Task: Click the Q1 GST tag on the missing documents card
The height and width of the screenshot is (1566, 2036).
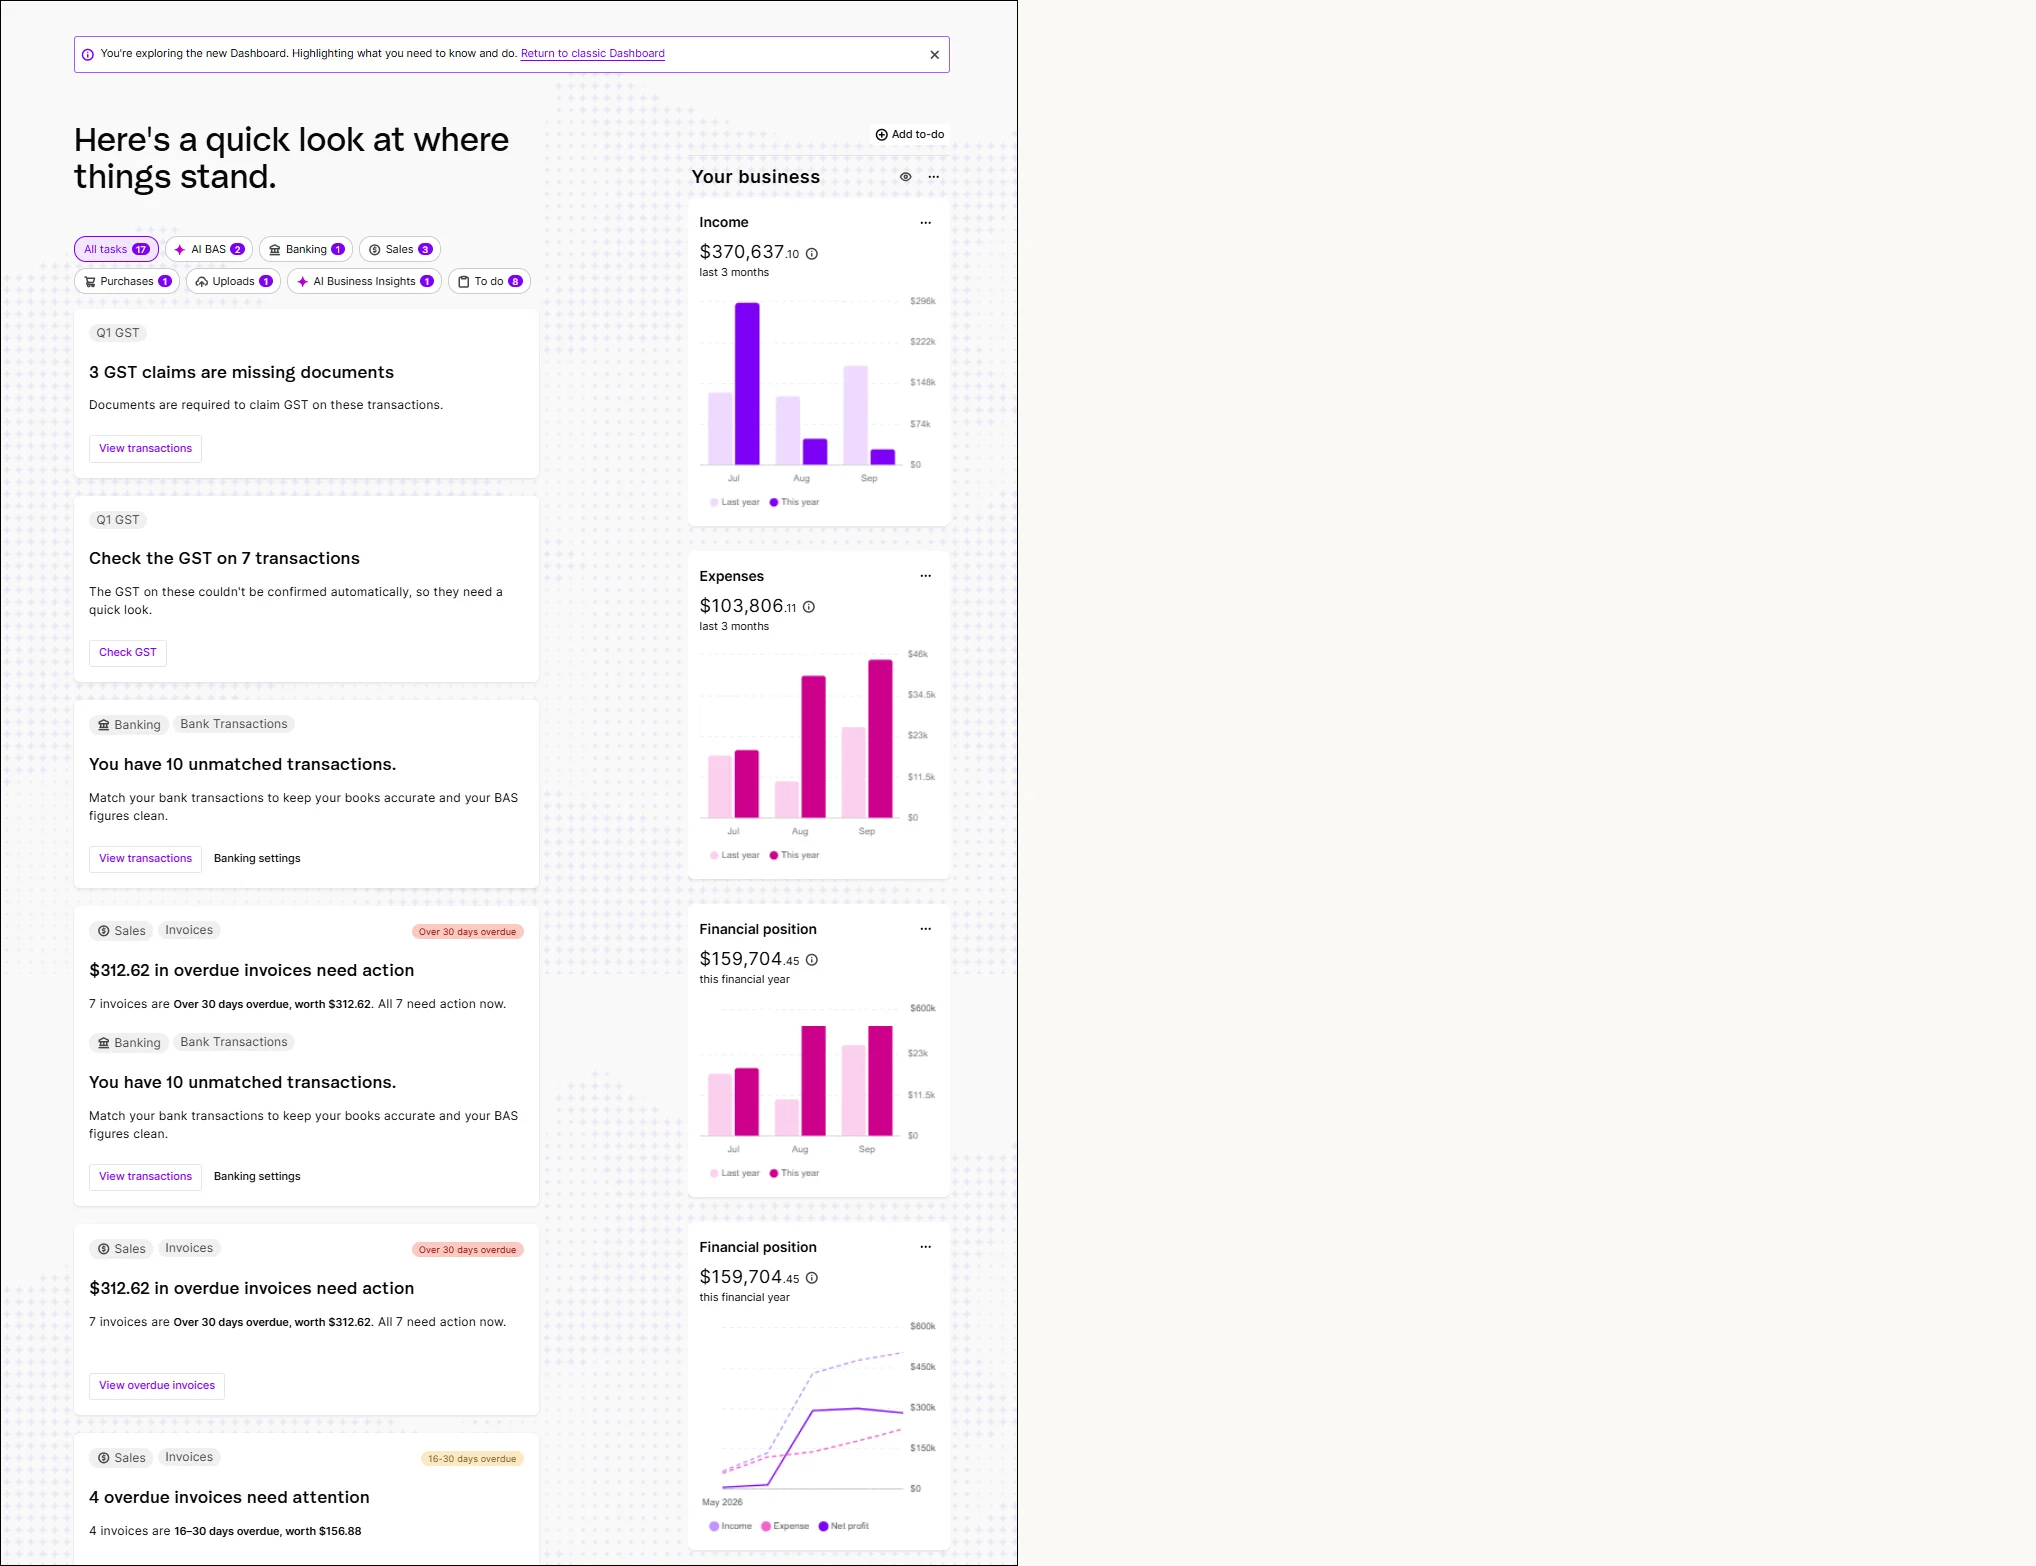Action: pos(118,333)
